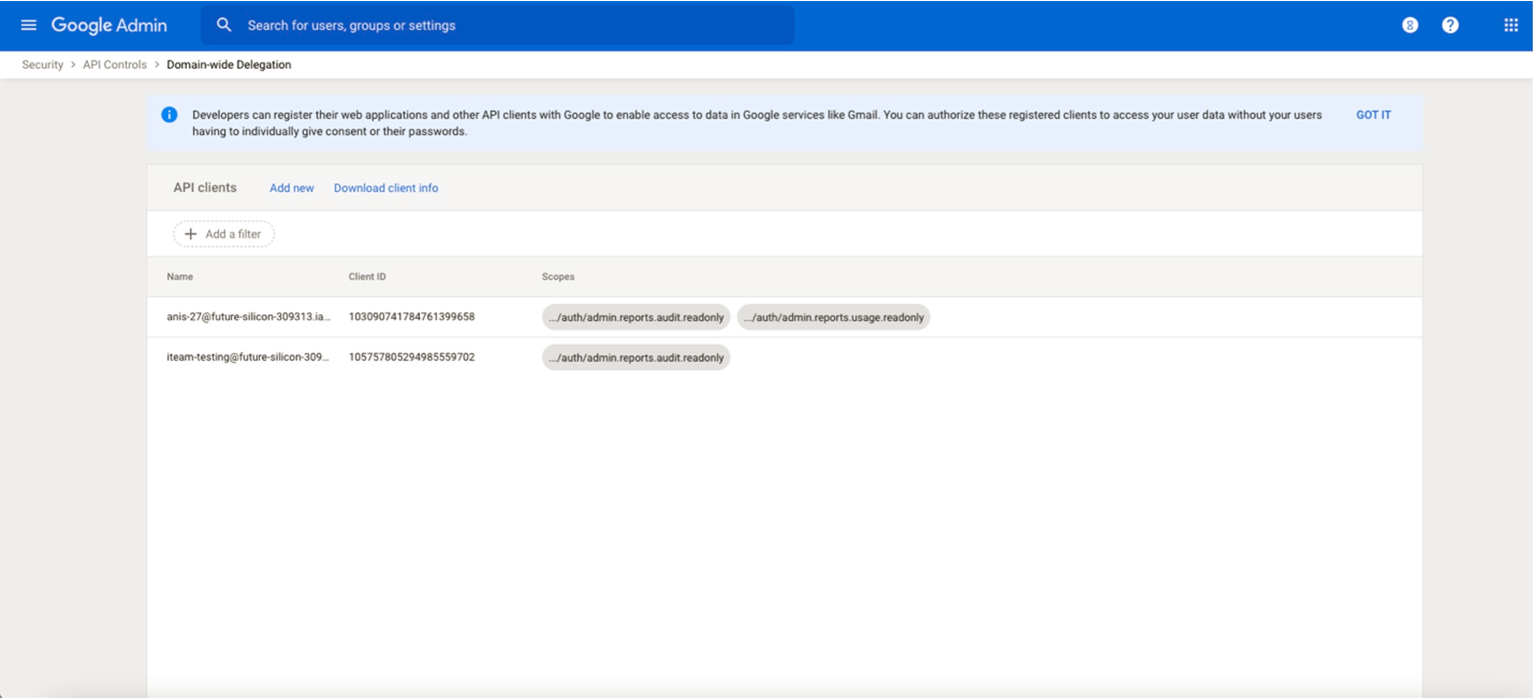This screenshot has height=699, width=1534.
Task: Click the Google Admin logo
Action: 109,25
